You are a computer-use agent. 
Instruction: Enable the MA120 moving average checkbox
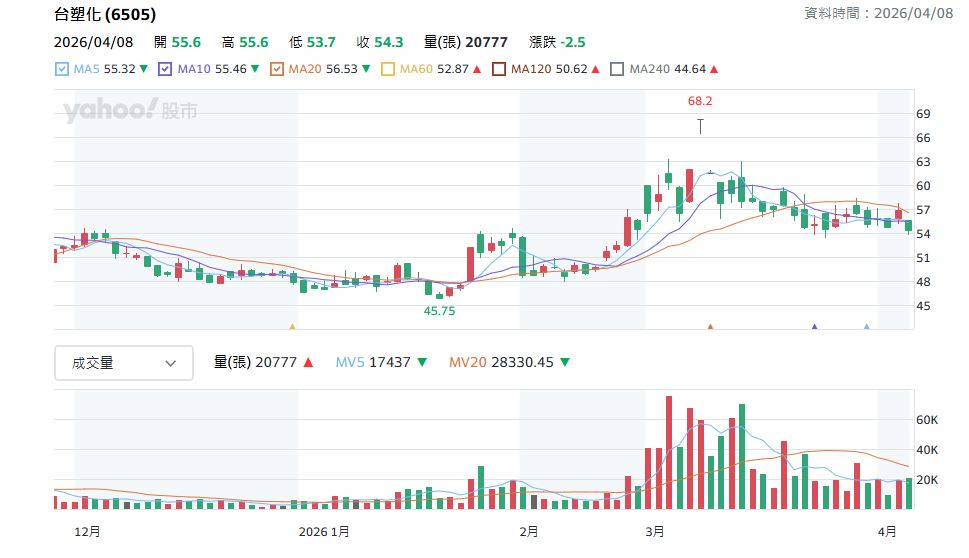coord(498,70)
